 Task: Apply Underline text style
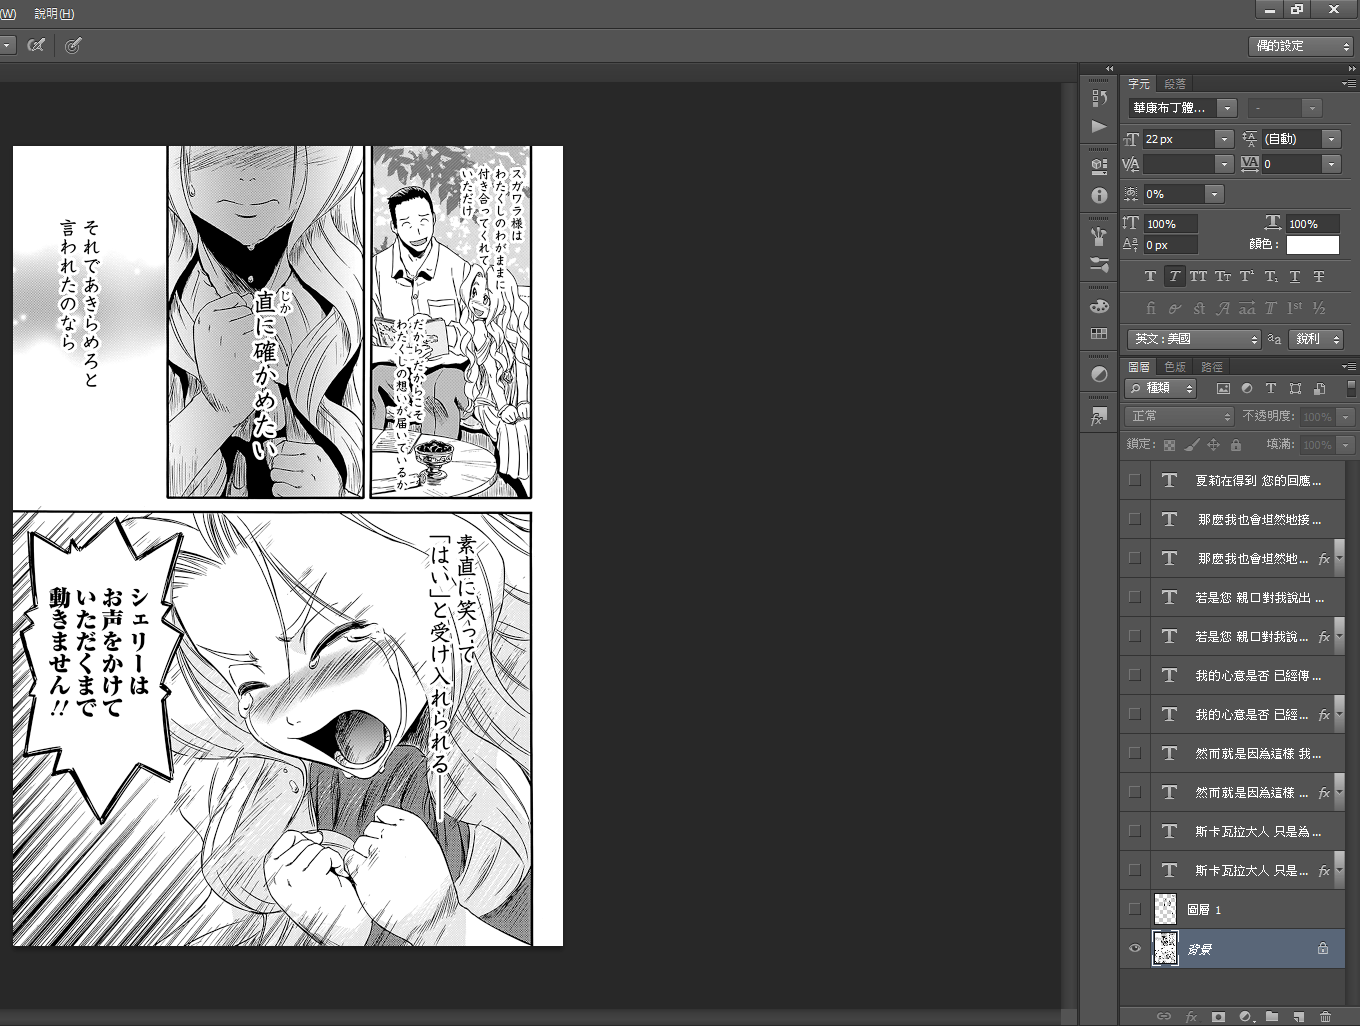1294,276
